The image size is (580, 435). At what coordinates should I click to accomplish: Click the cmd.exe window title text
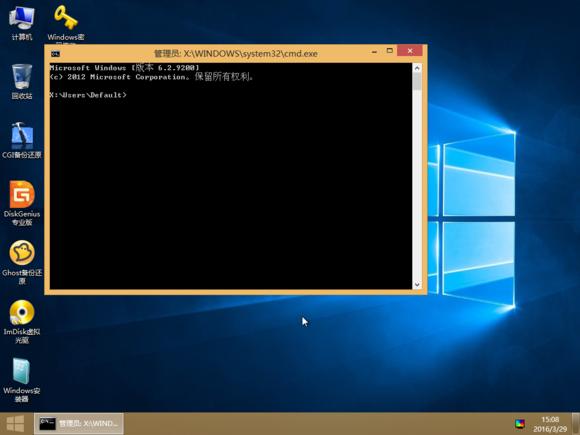click(236, 54)
